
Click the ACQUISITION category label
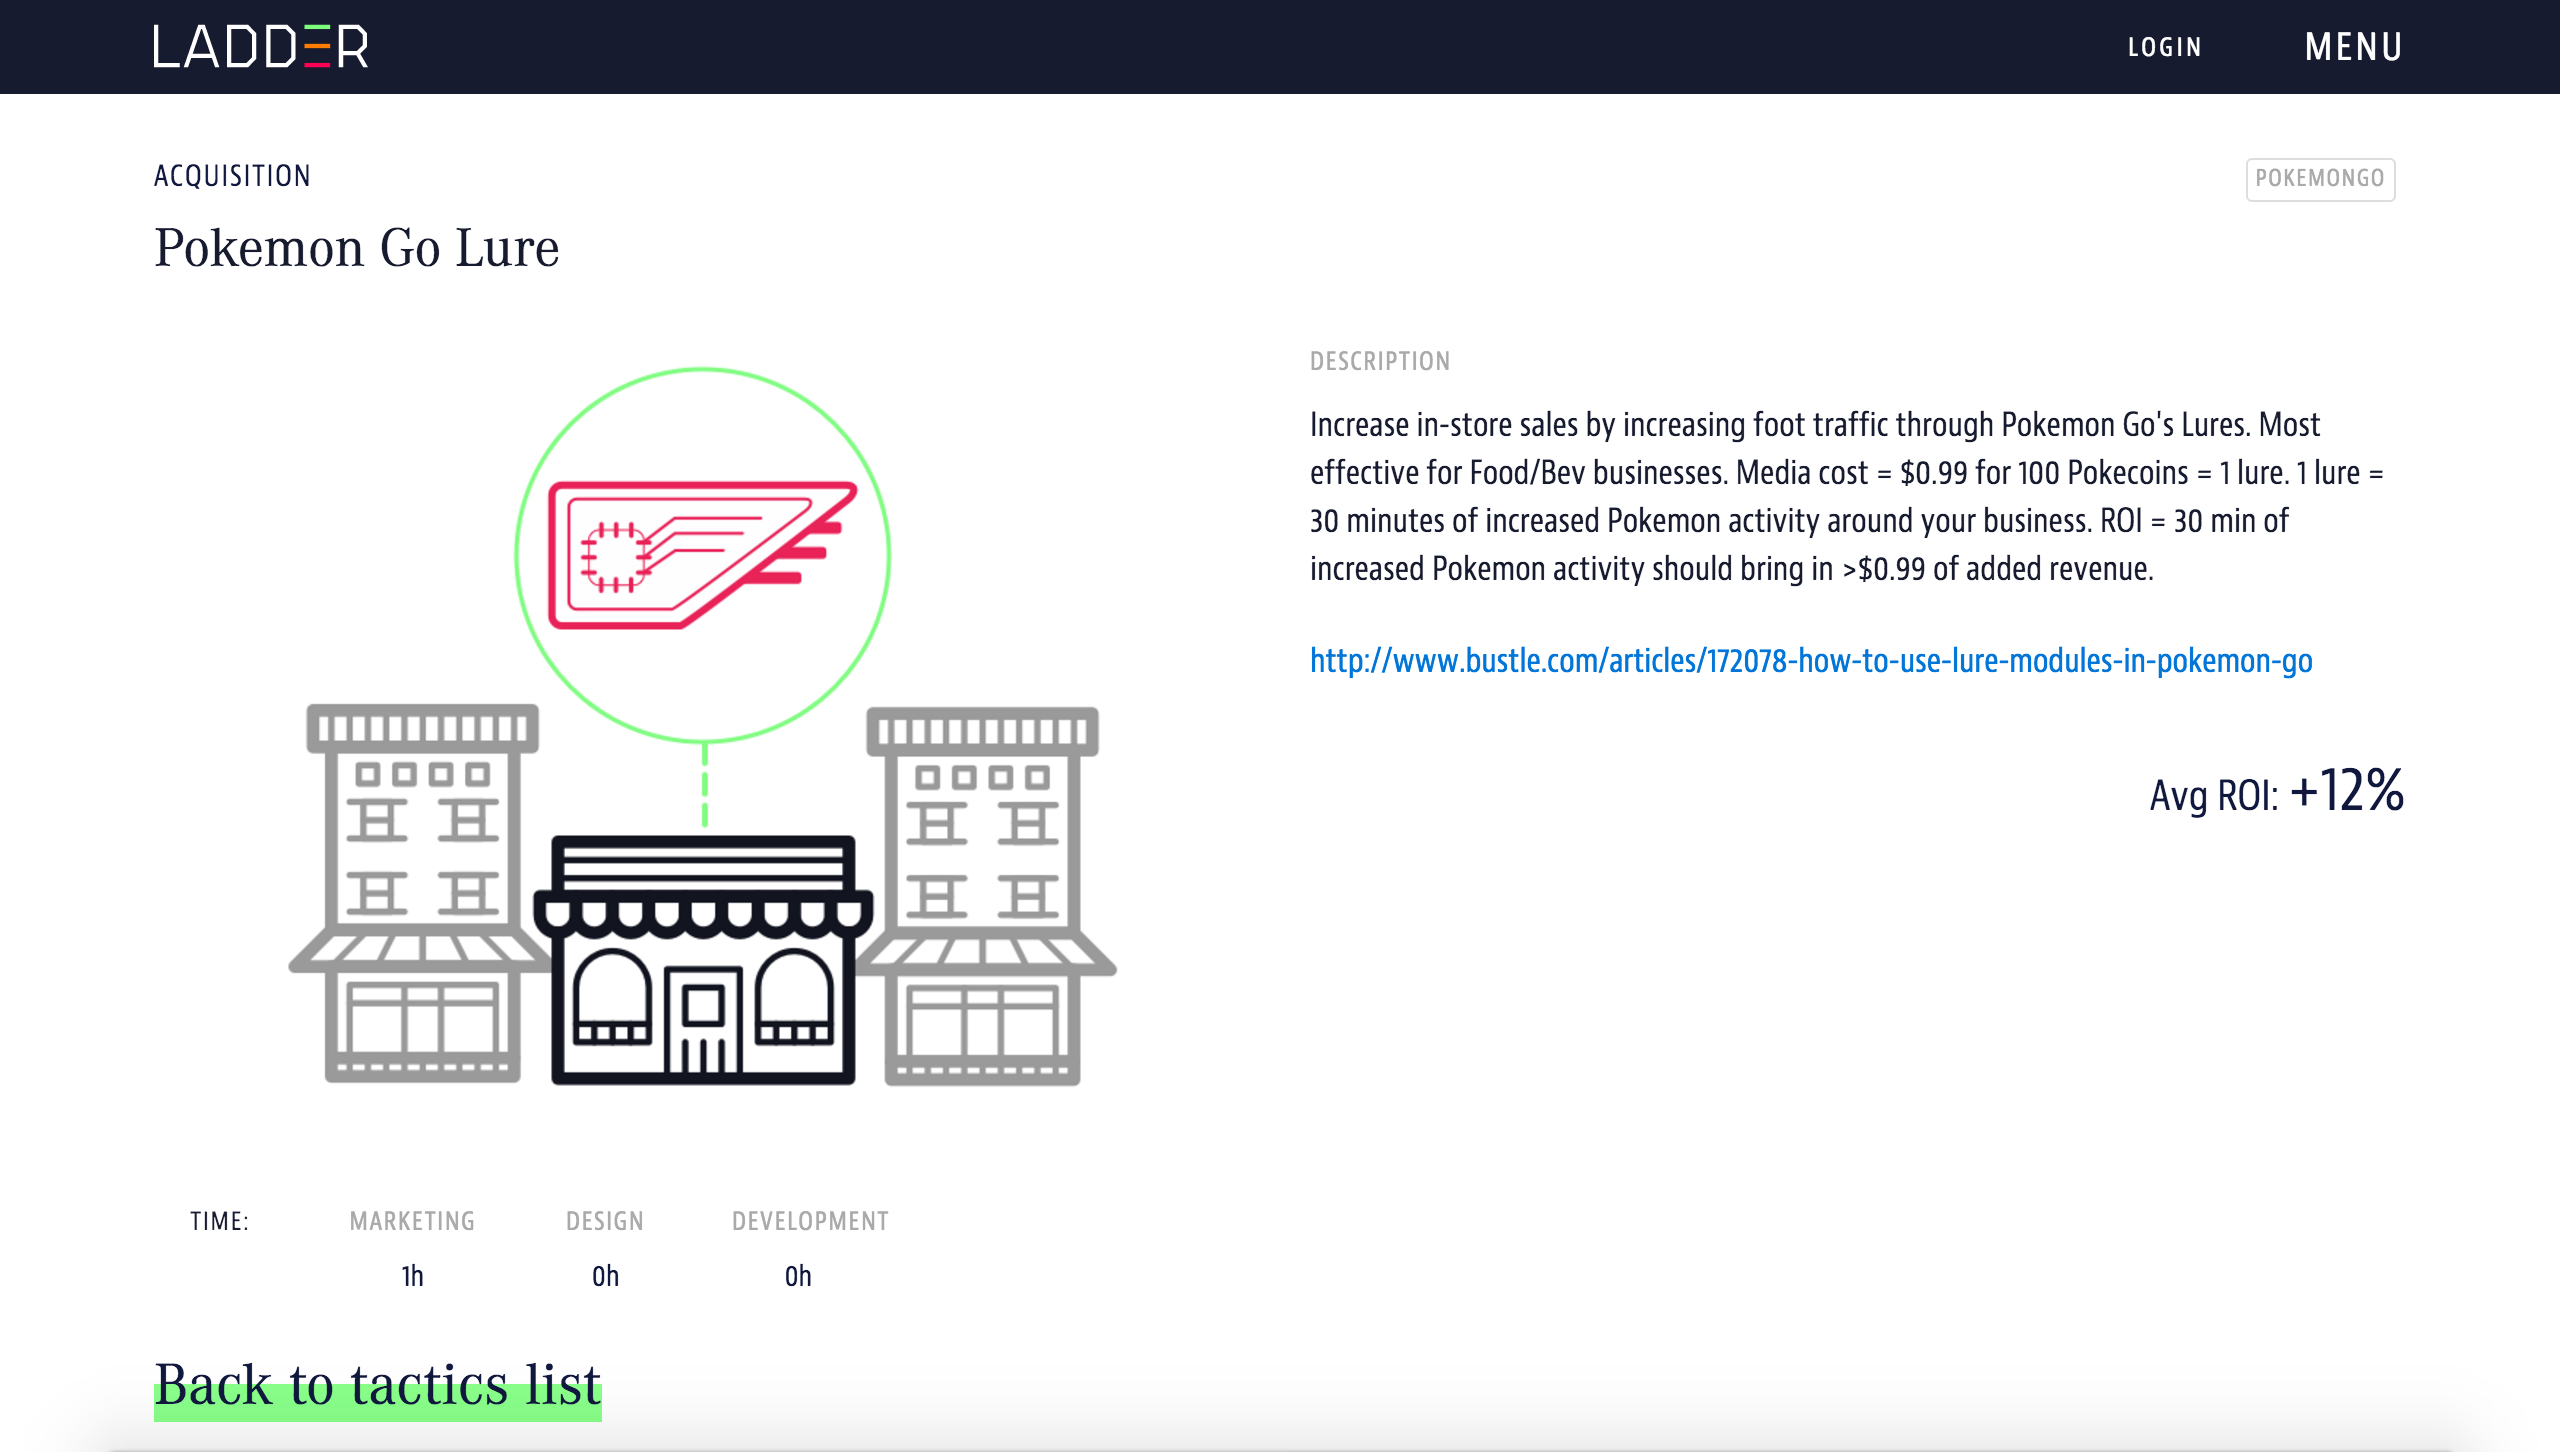(232, 176)
